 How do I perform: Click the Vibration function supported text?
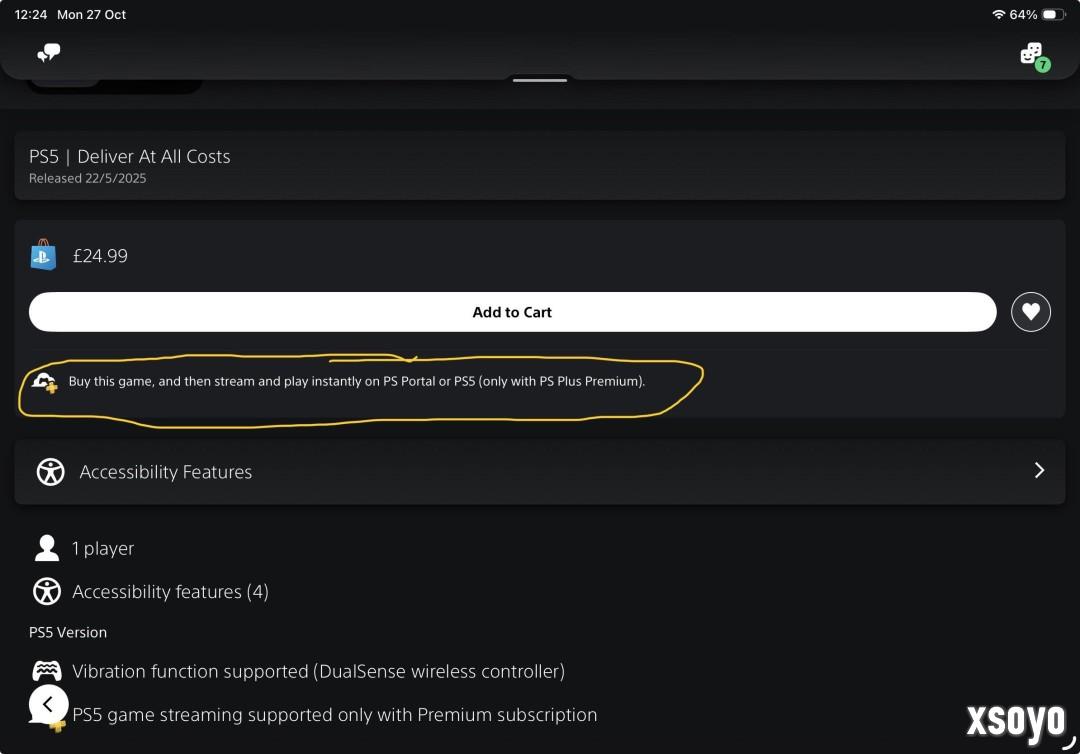point(318,671)
